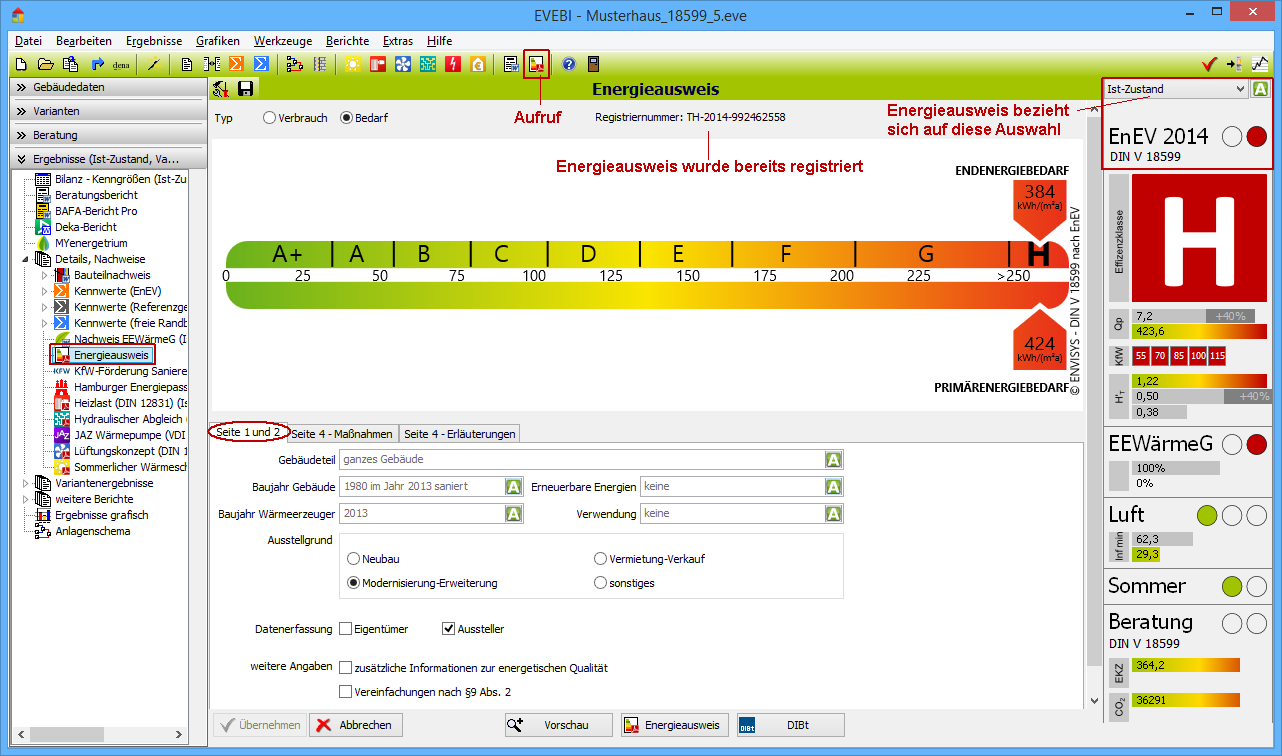Enable Vereinfachungen nach §9 Abs. 2

pos(345,692)
